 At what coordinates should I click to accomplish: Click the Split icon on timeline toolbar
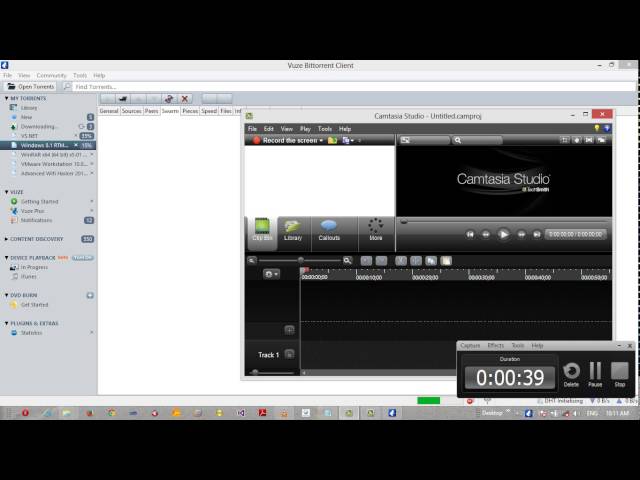point(416,261)
